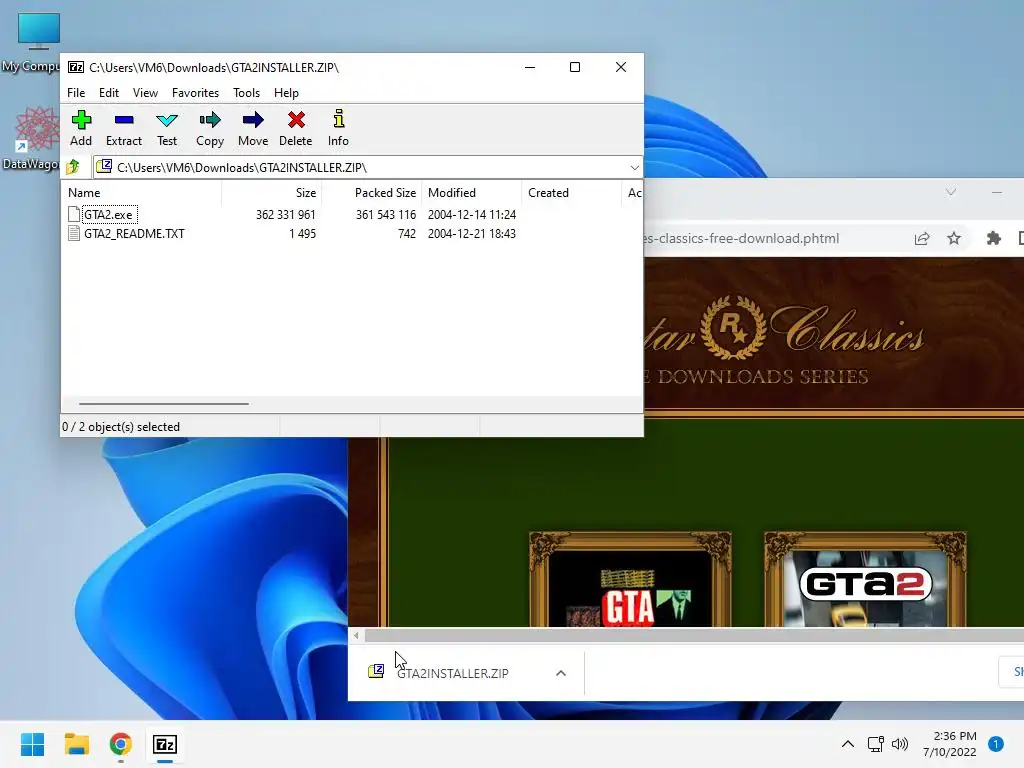The image size is (1024, 768).
Task: Open the Favorites menu
Action: click(195, 93)
